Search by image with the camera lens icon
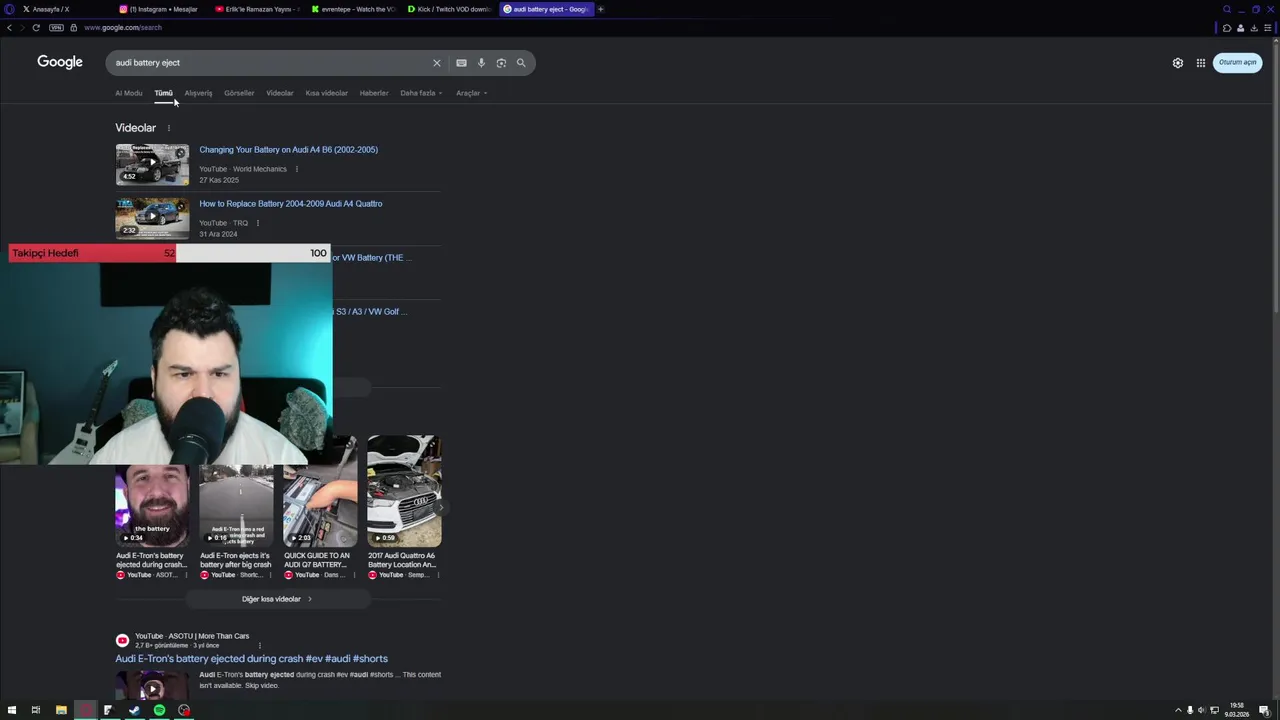This screenshot has height=720, width=1280. [501, 63]
